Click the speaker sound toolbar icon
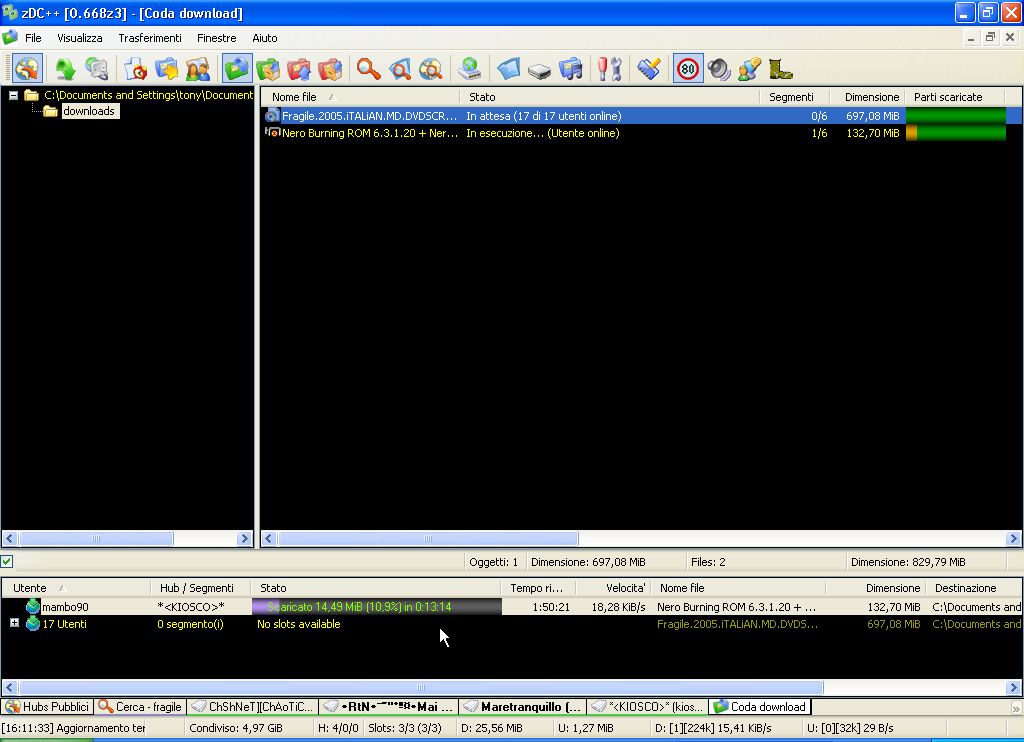This screenshot has width=1024, height=742. pyautogui.click(x=718, y=69)
